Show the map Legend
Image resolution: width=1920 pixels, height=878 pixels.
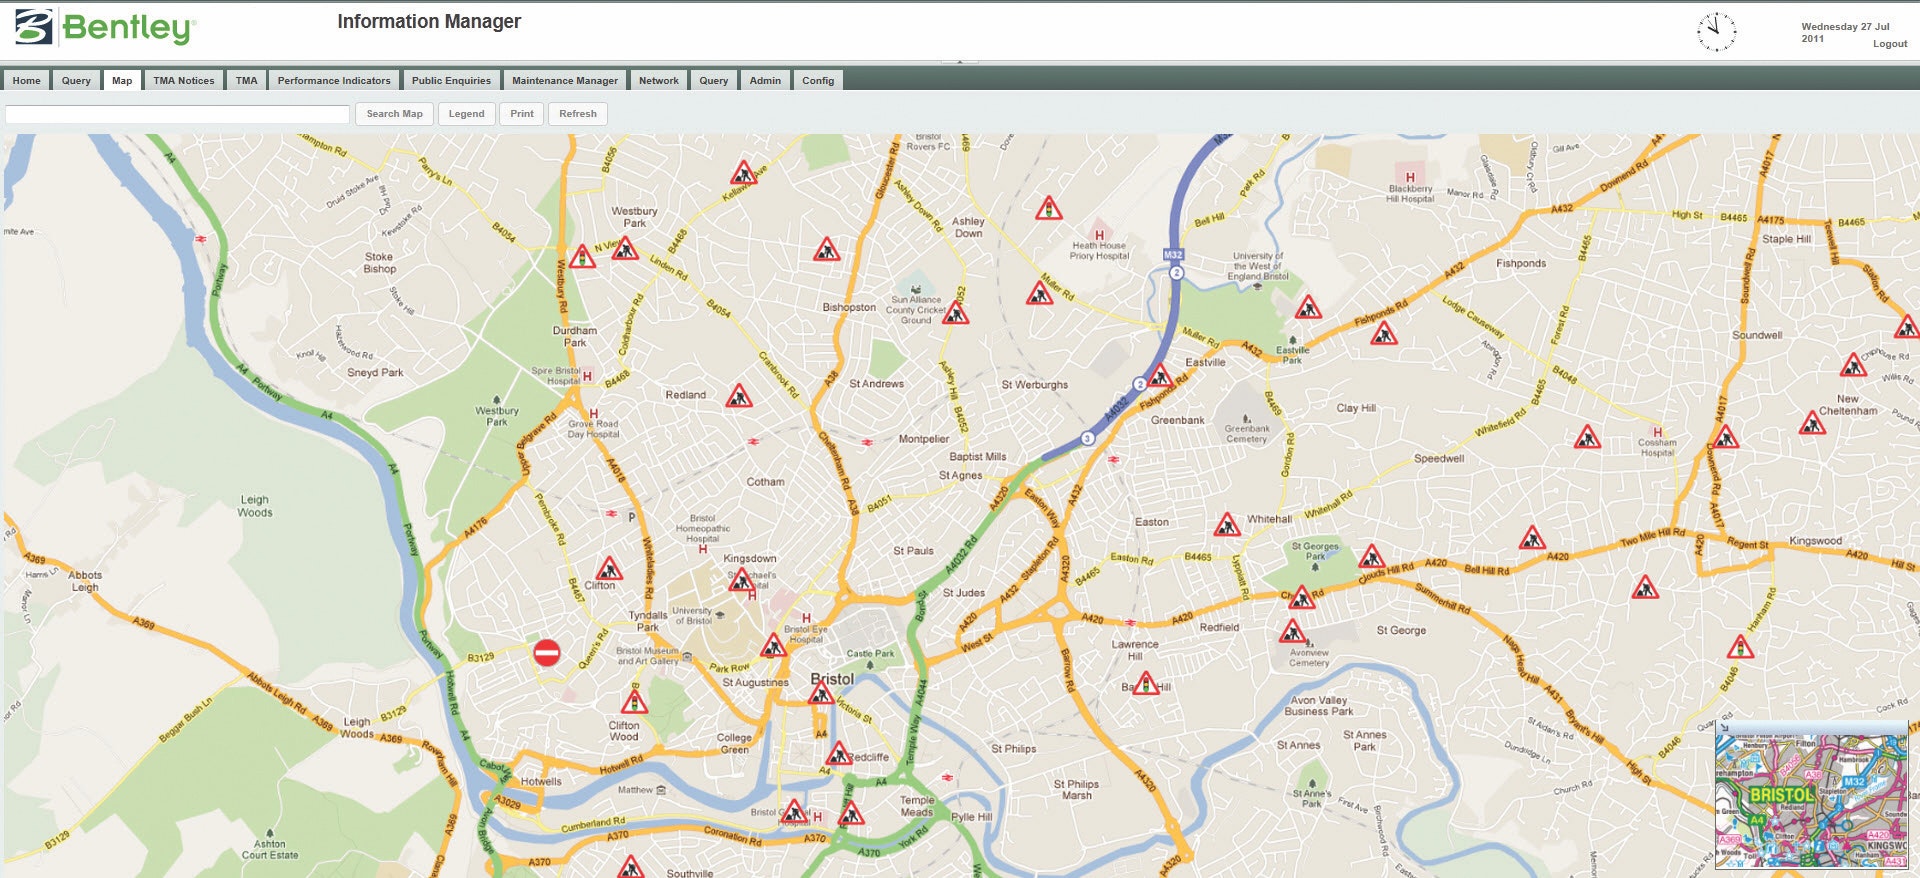467,114
